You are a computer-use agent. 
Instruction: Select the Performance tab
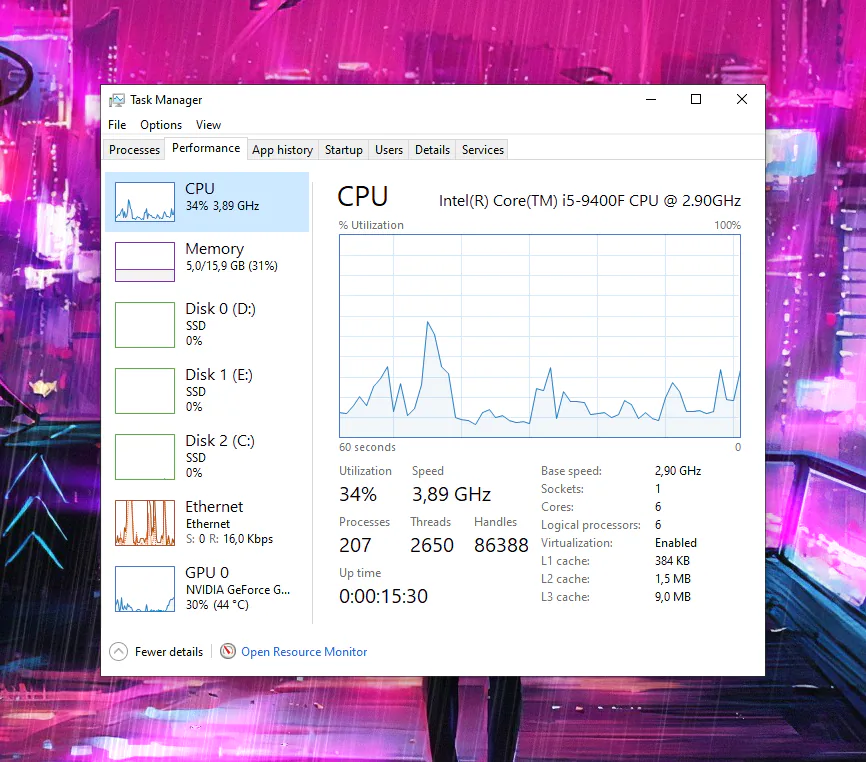tap(206, 148)
